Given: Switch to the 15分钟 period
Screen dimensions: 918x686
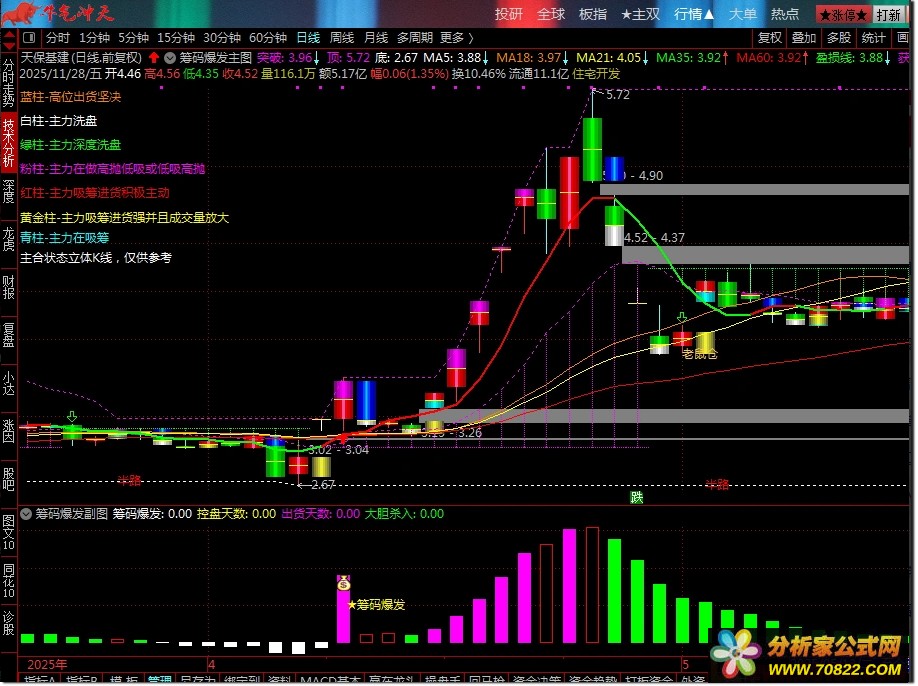Looking at the screenshot, I should [x=176, y=38].
